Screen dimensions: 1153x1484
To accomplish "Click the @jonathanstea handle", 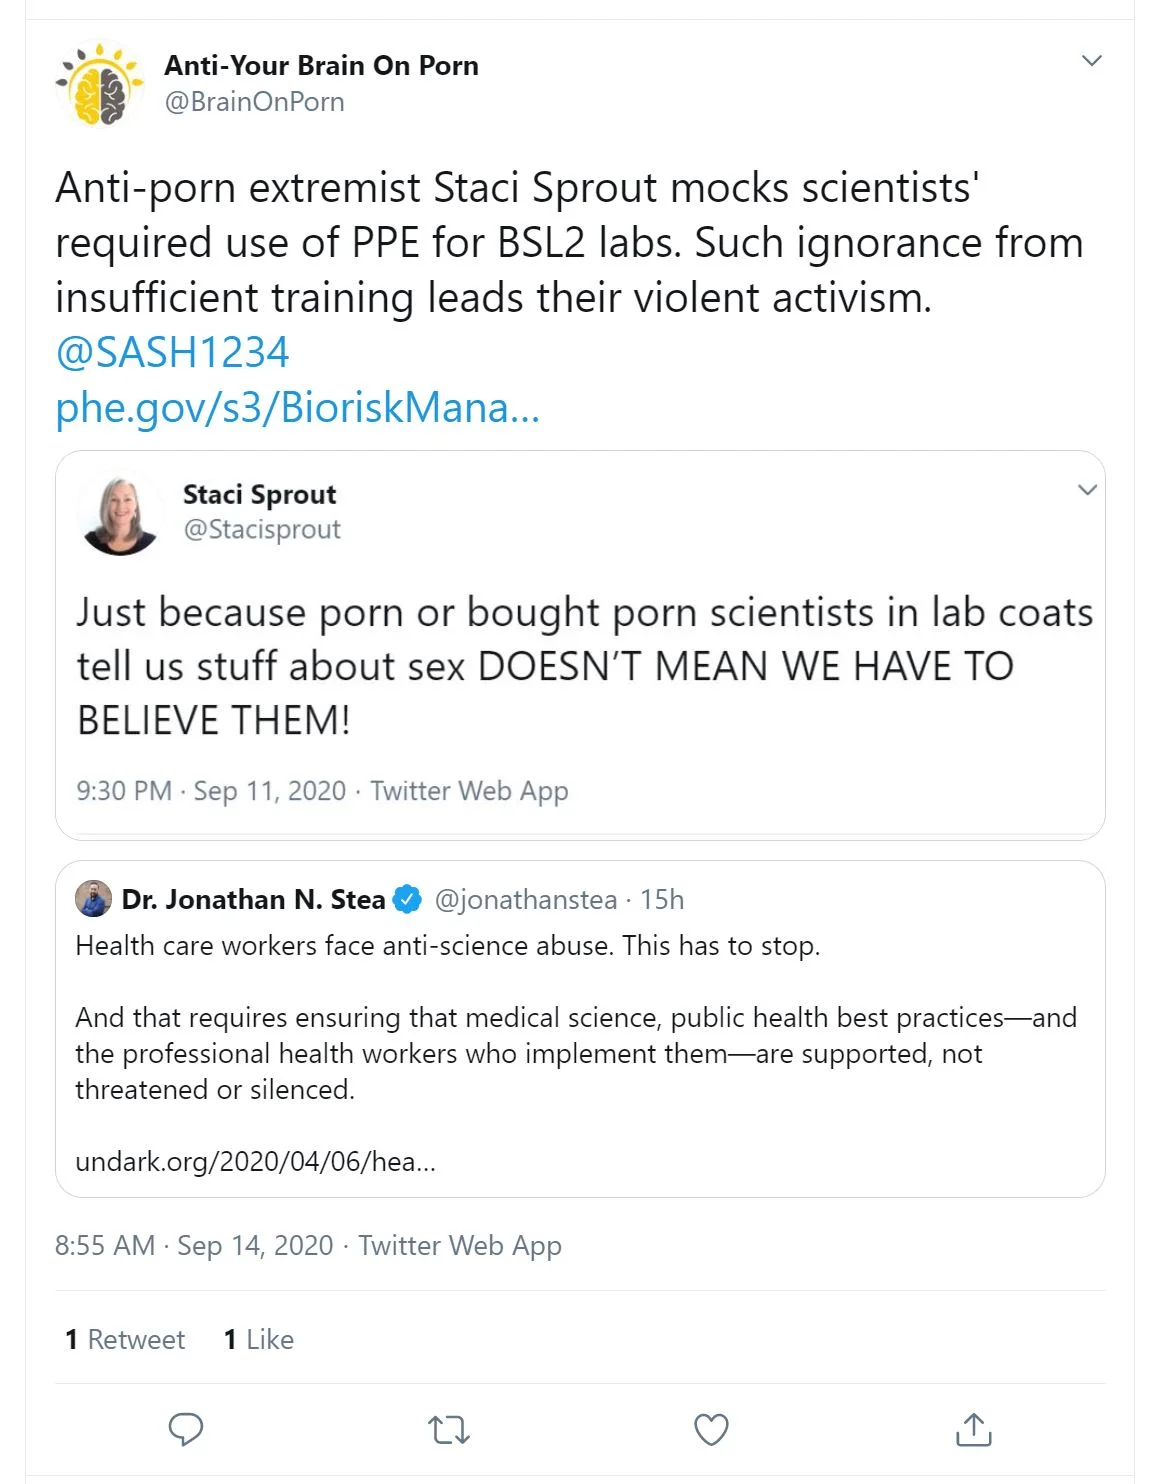I will click(x=525, y=900).
